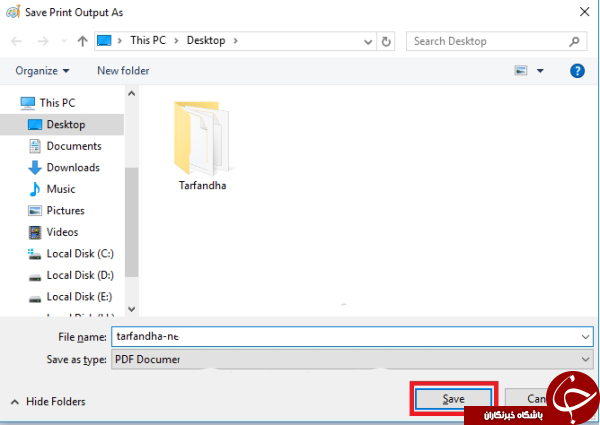Open Documents in the navigation pane
The image size is (600, 425).
(x=74, y=146)
